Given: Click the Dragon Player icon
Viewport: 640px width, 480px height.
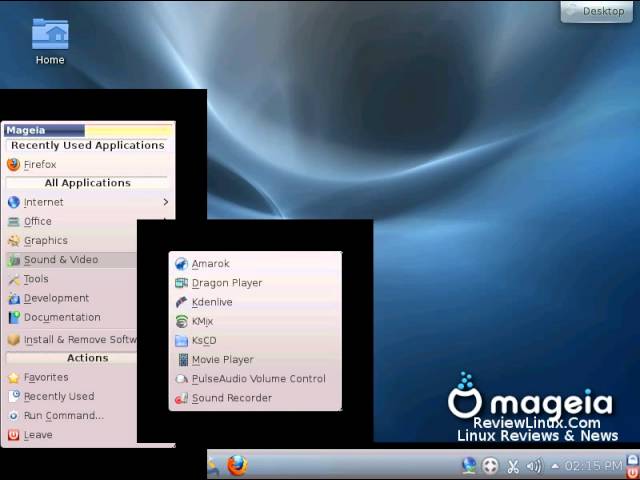Looking at the screenshot, I should point(181,283).
